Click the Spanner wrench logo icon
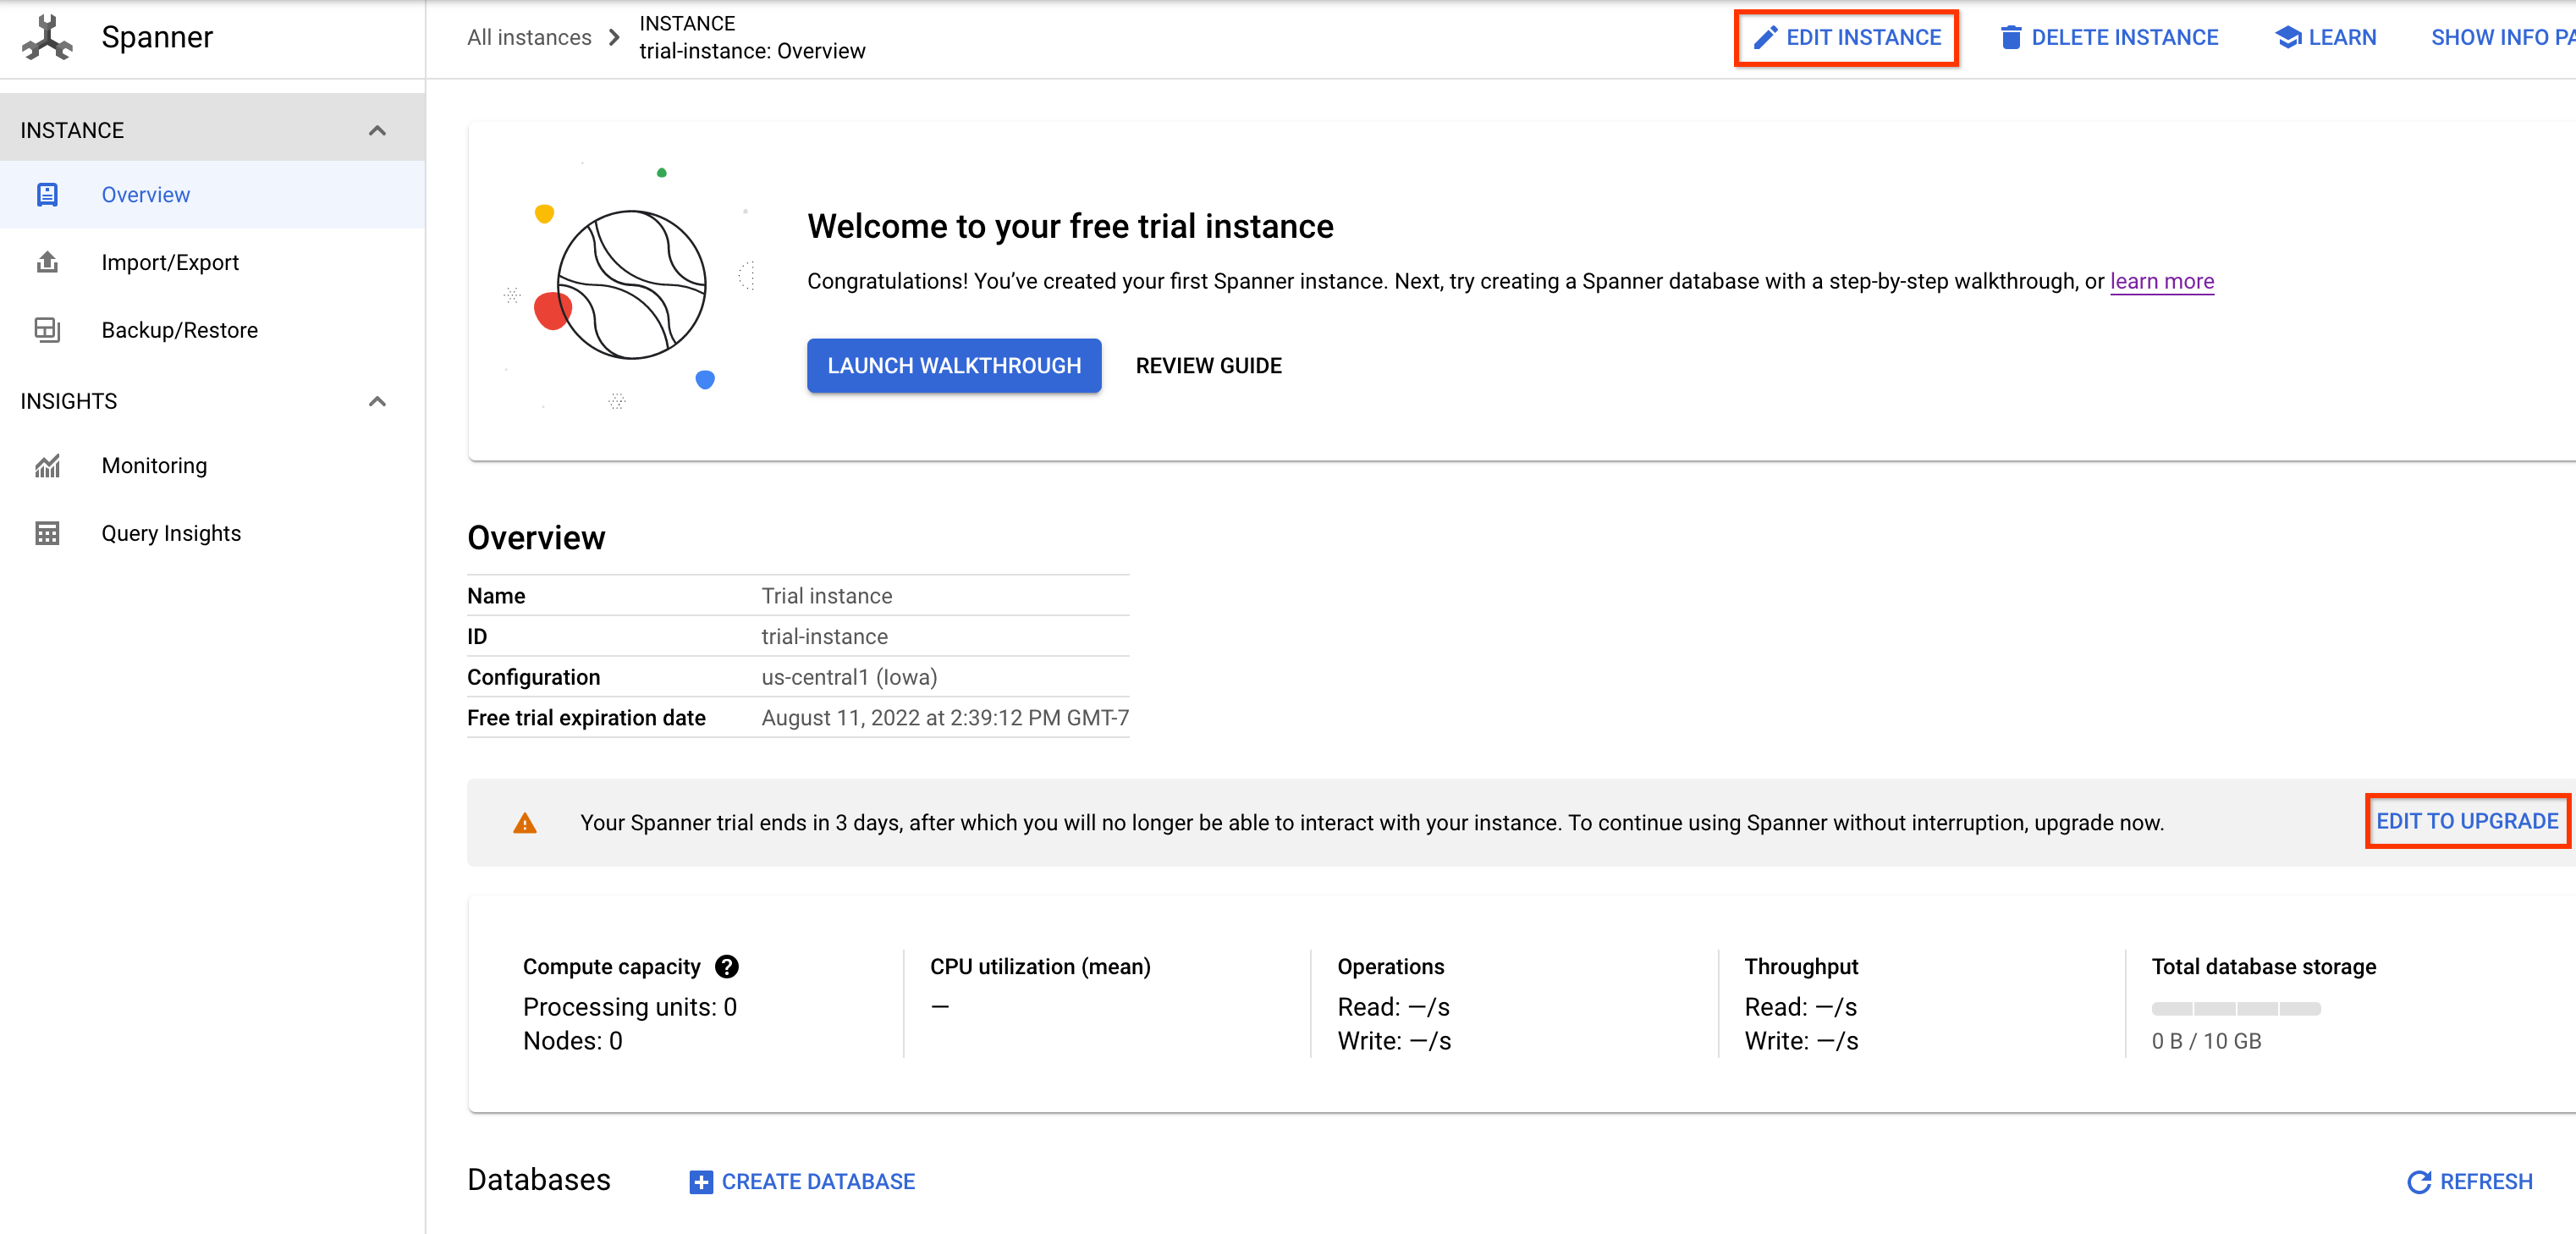This screenshot has width=2576, height=1234. [46, 38]
